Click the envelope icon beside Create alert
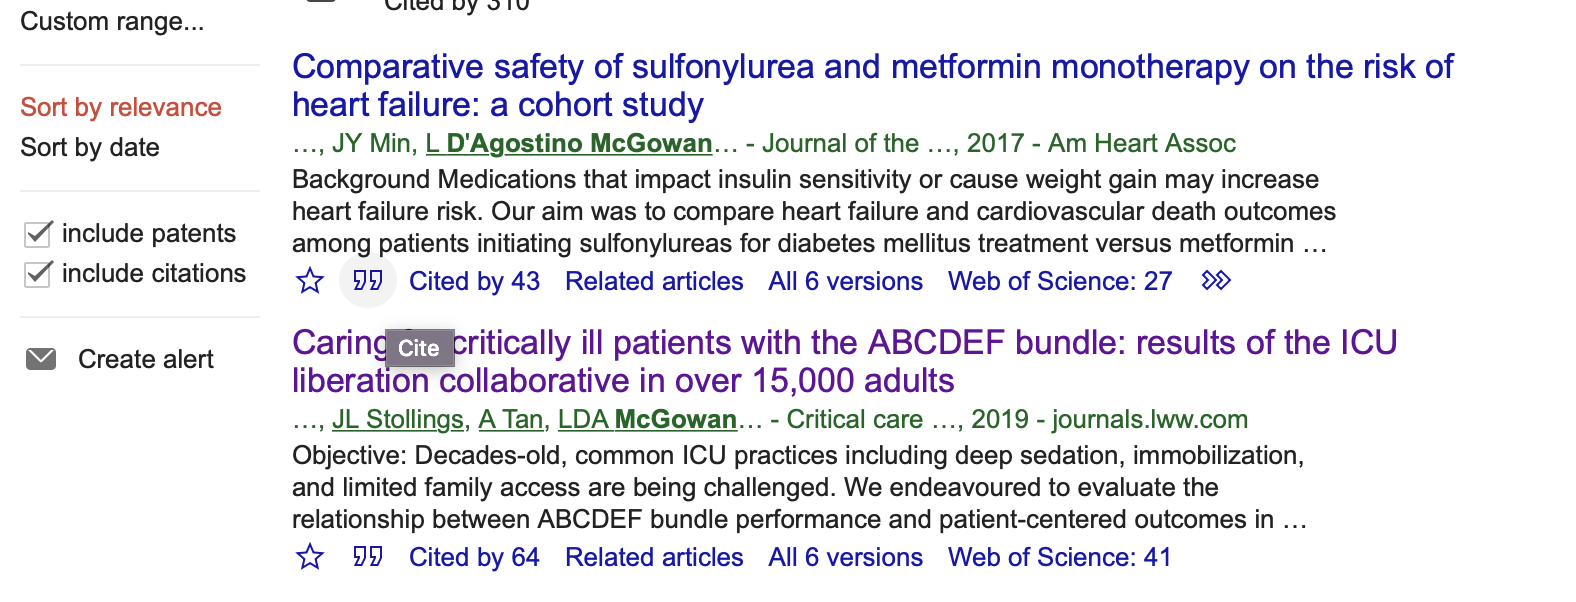This screenshot has width=1576, height=602. [41, 359]
